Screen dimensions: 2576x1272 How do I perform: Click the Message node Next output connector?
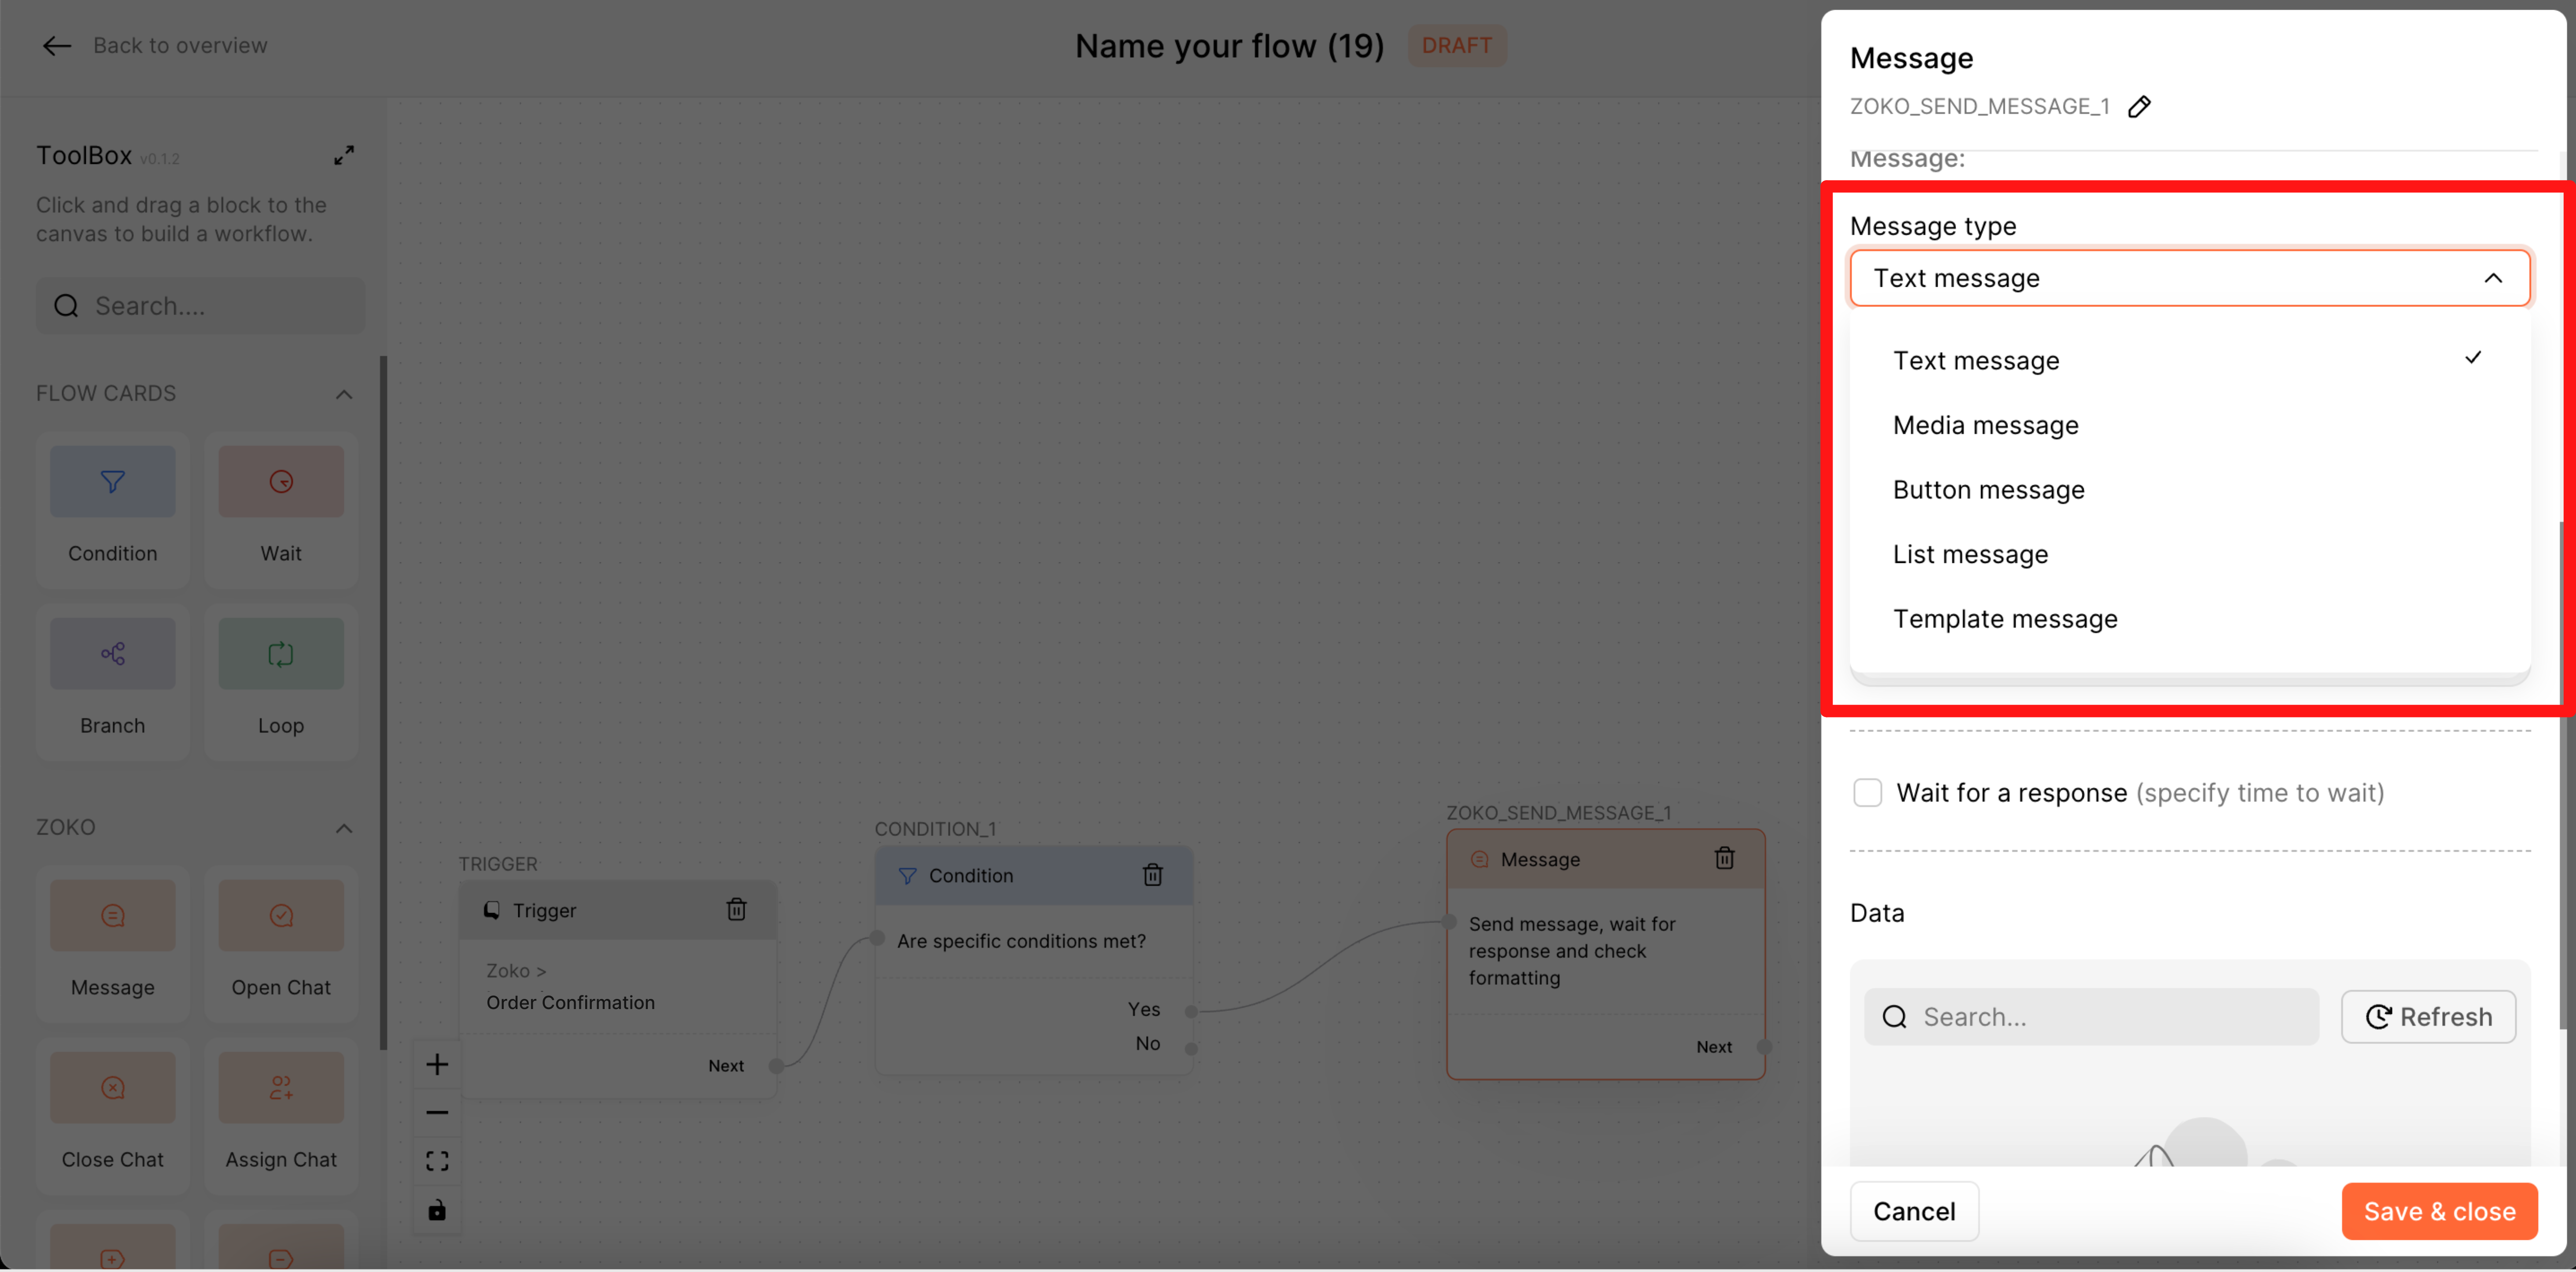click(x=1764, y=1047)
